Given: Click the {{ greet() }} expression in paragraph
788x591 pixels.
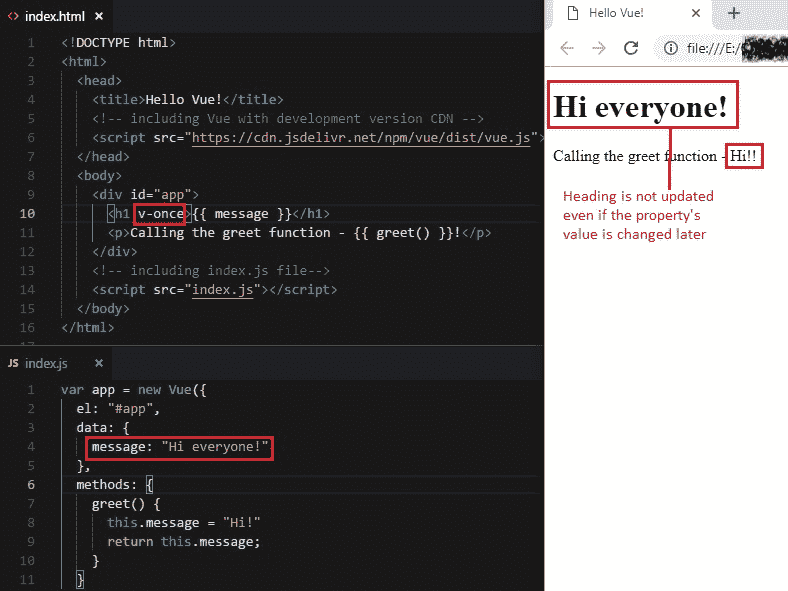Looking at the screenshot, I should pyautogui.click(x=404, y=233).
